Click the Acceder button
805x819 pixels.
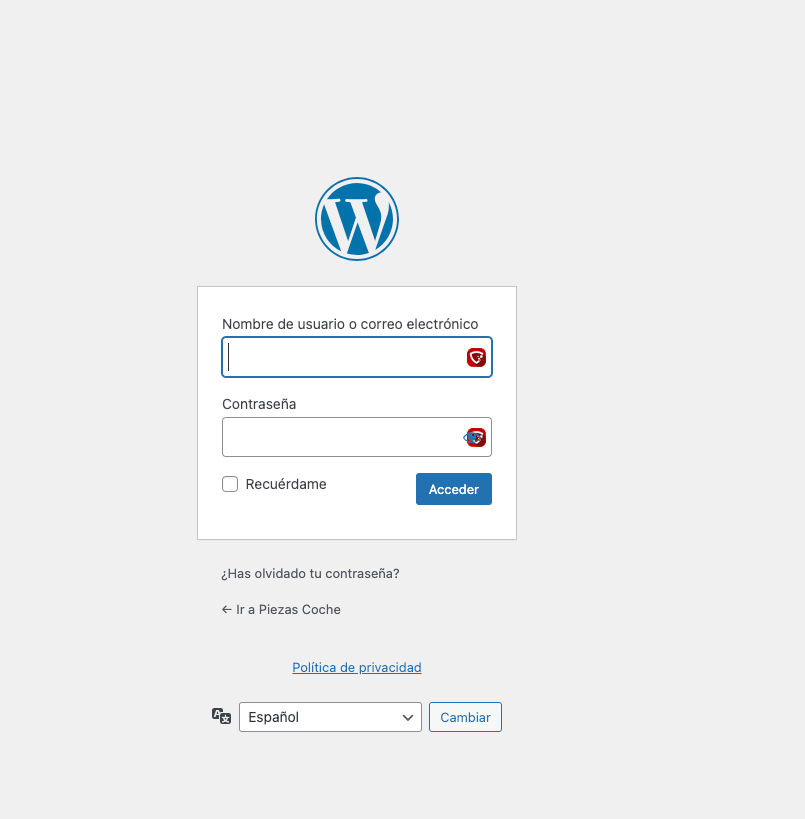pos(453,489)
